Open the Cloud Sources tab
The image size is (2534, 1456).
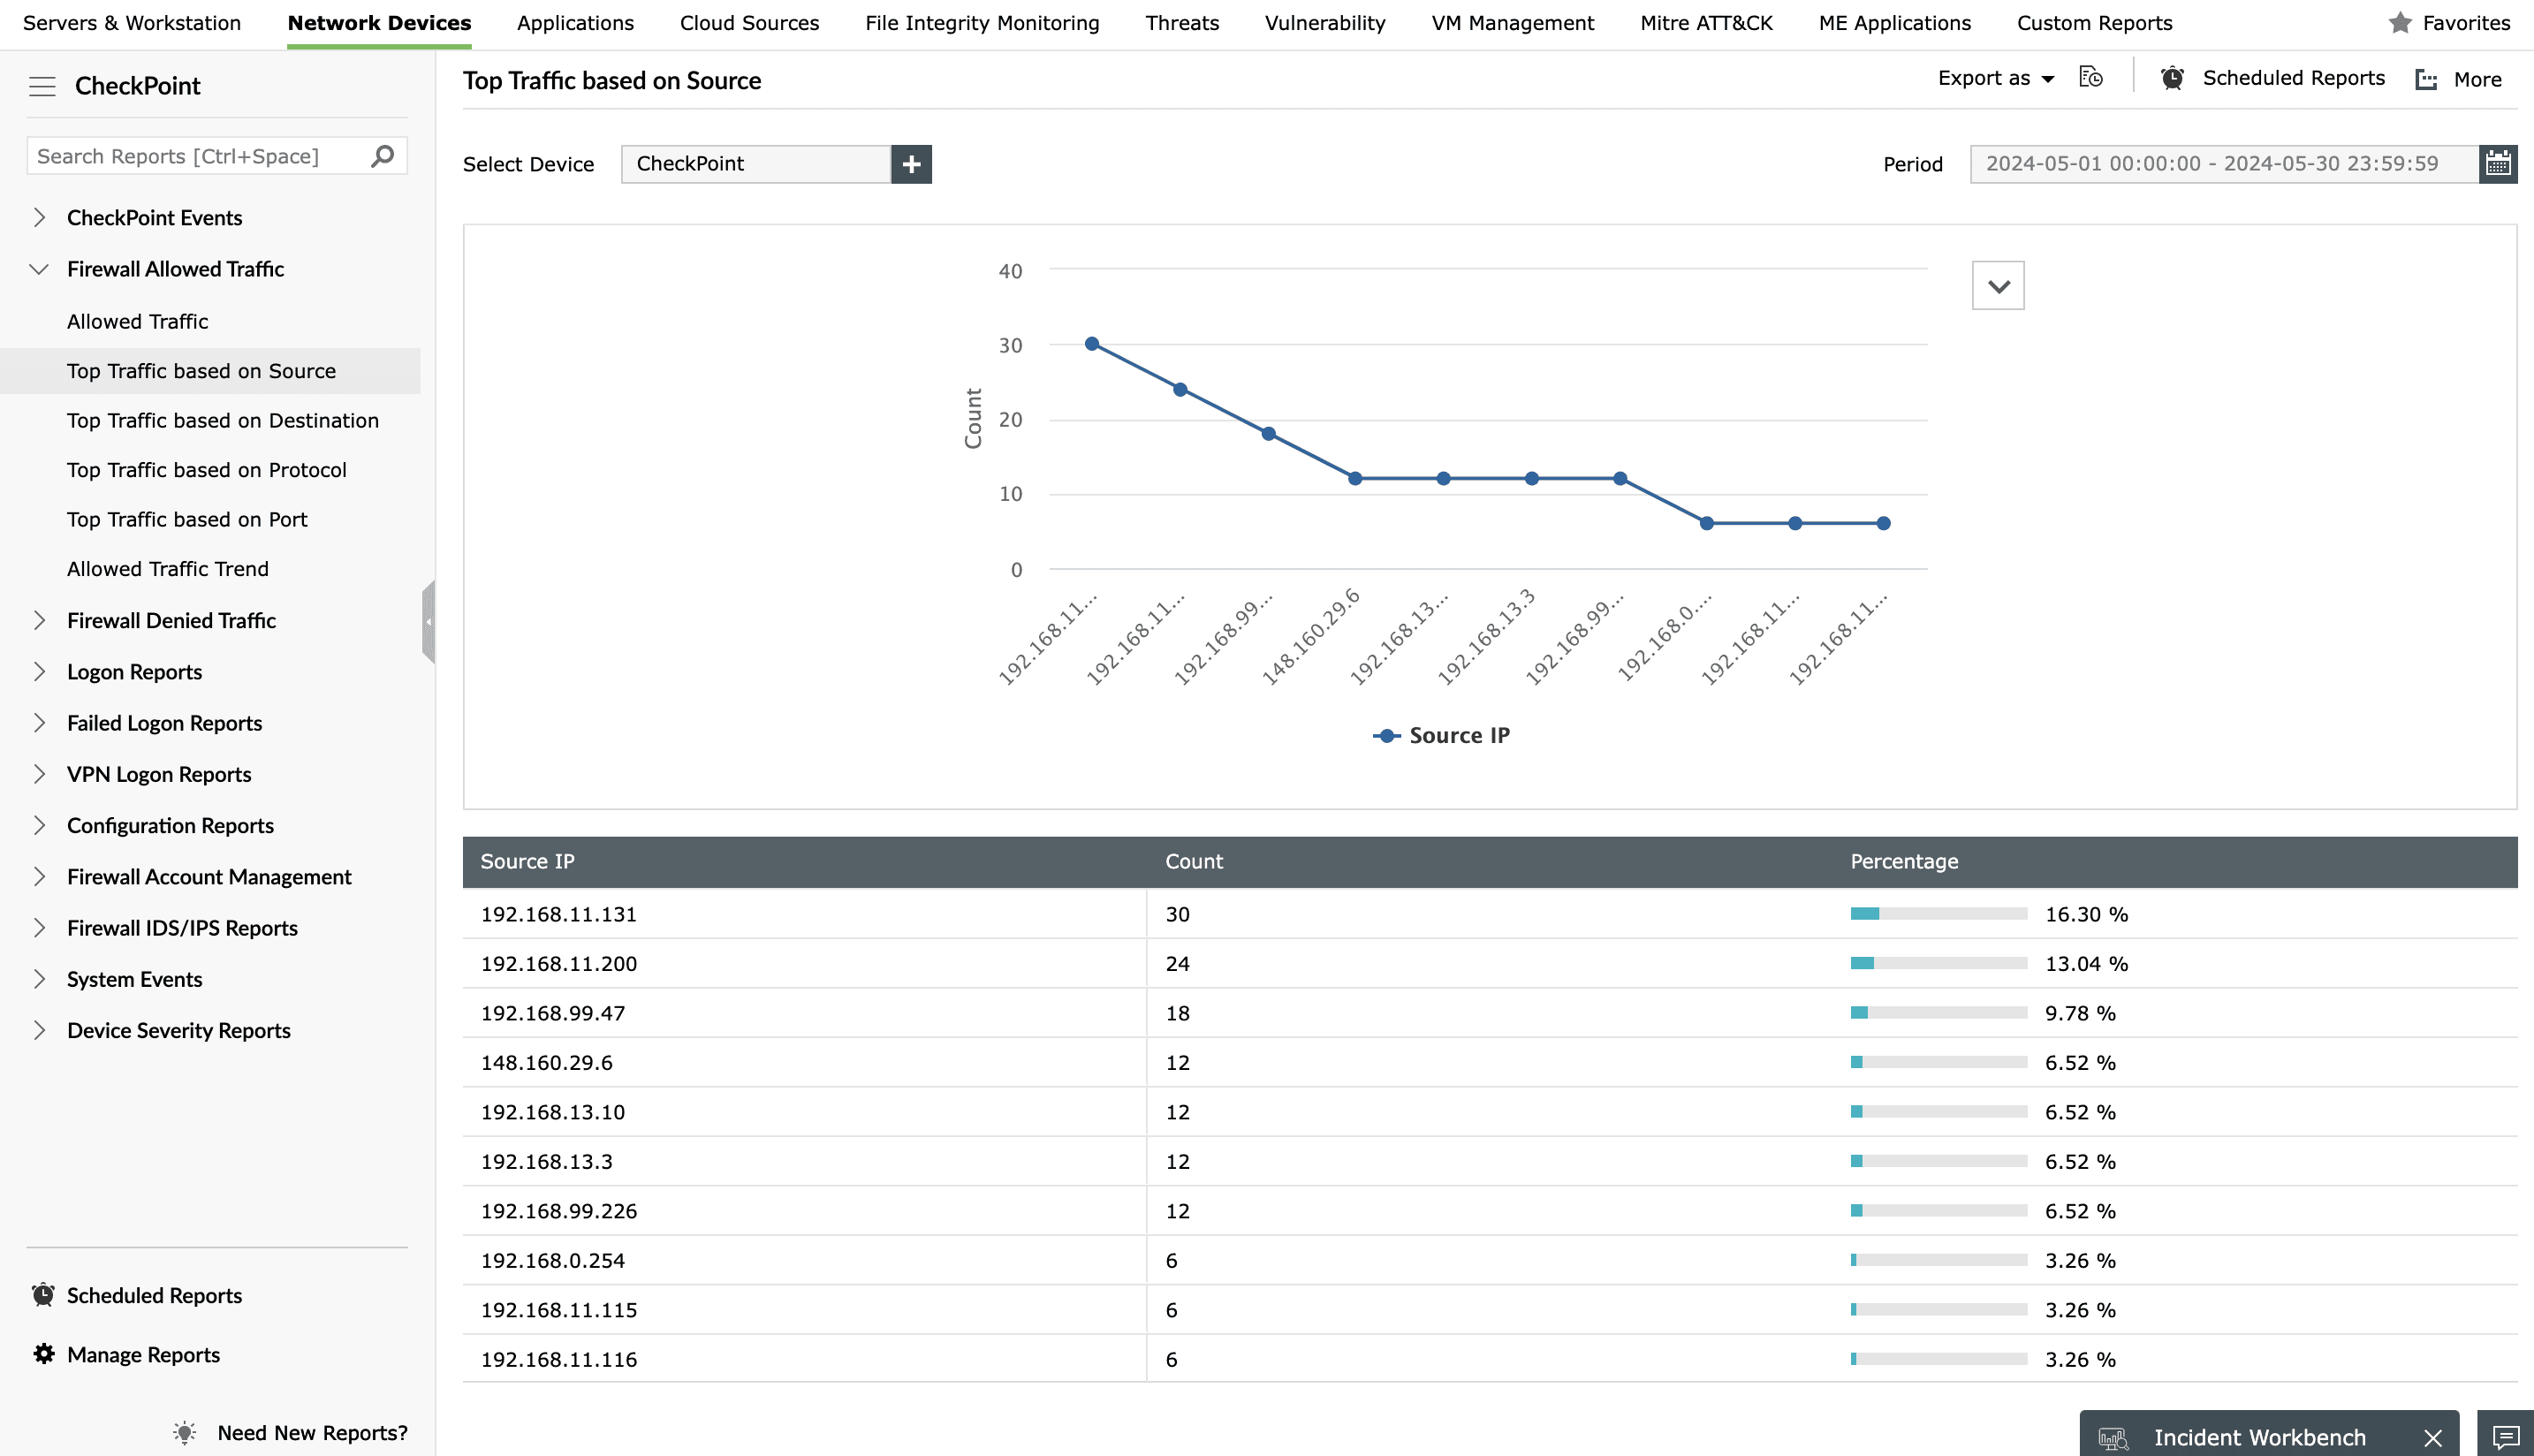tap(749, 23)
